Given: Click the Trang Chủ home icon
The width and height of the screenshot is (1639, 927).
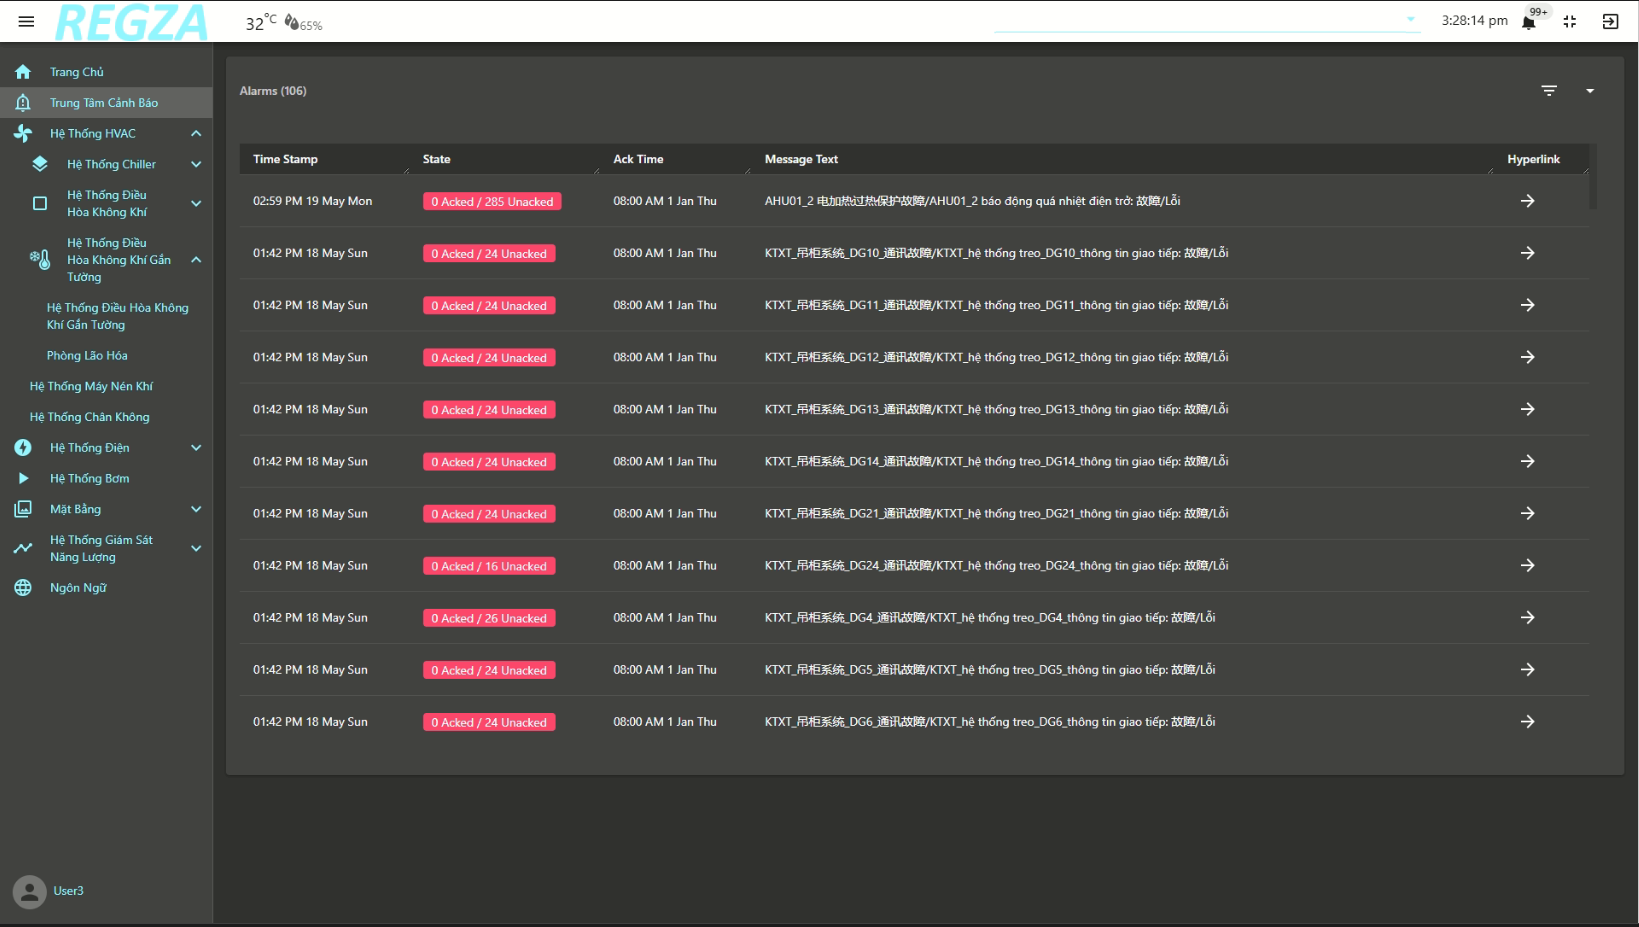Looking at the screenshot, I should (x=23, y=72).
